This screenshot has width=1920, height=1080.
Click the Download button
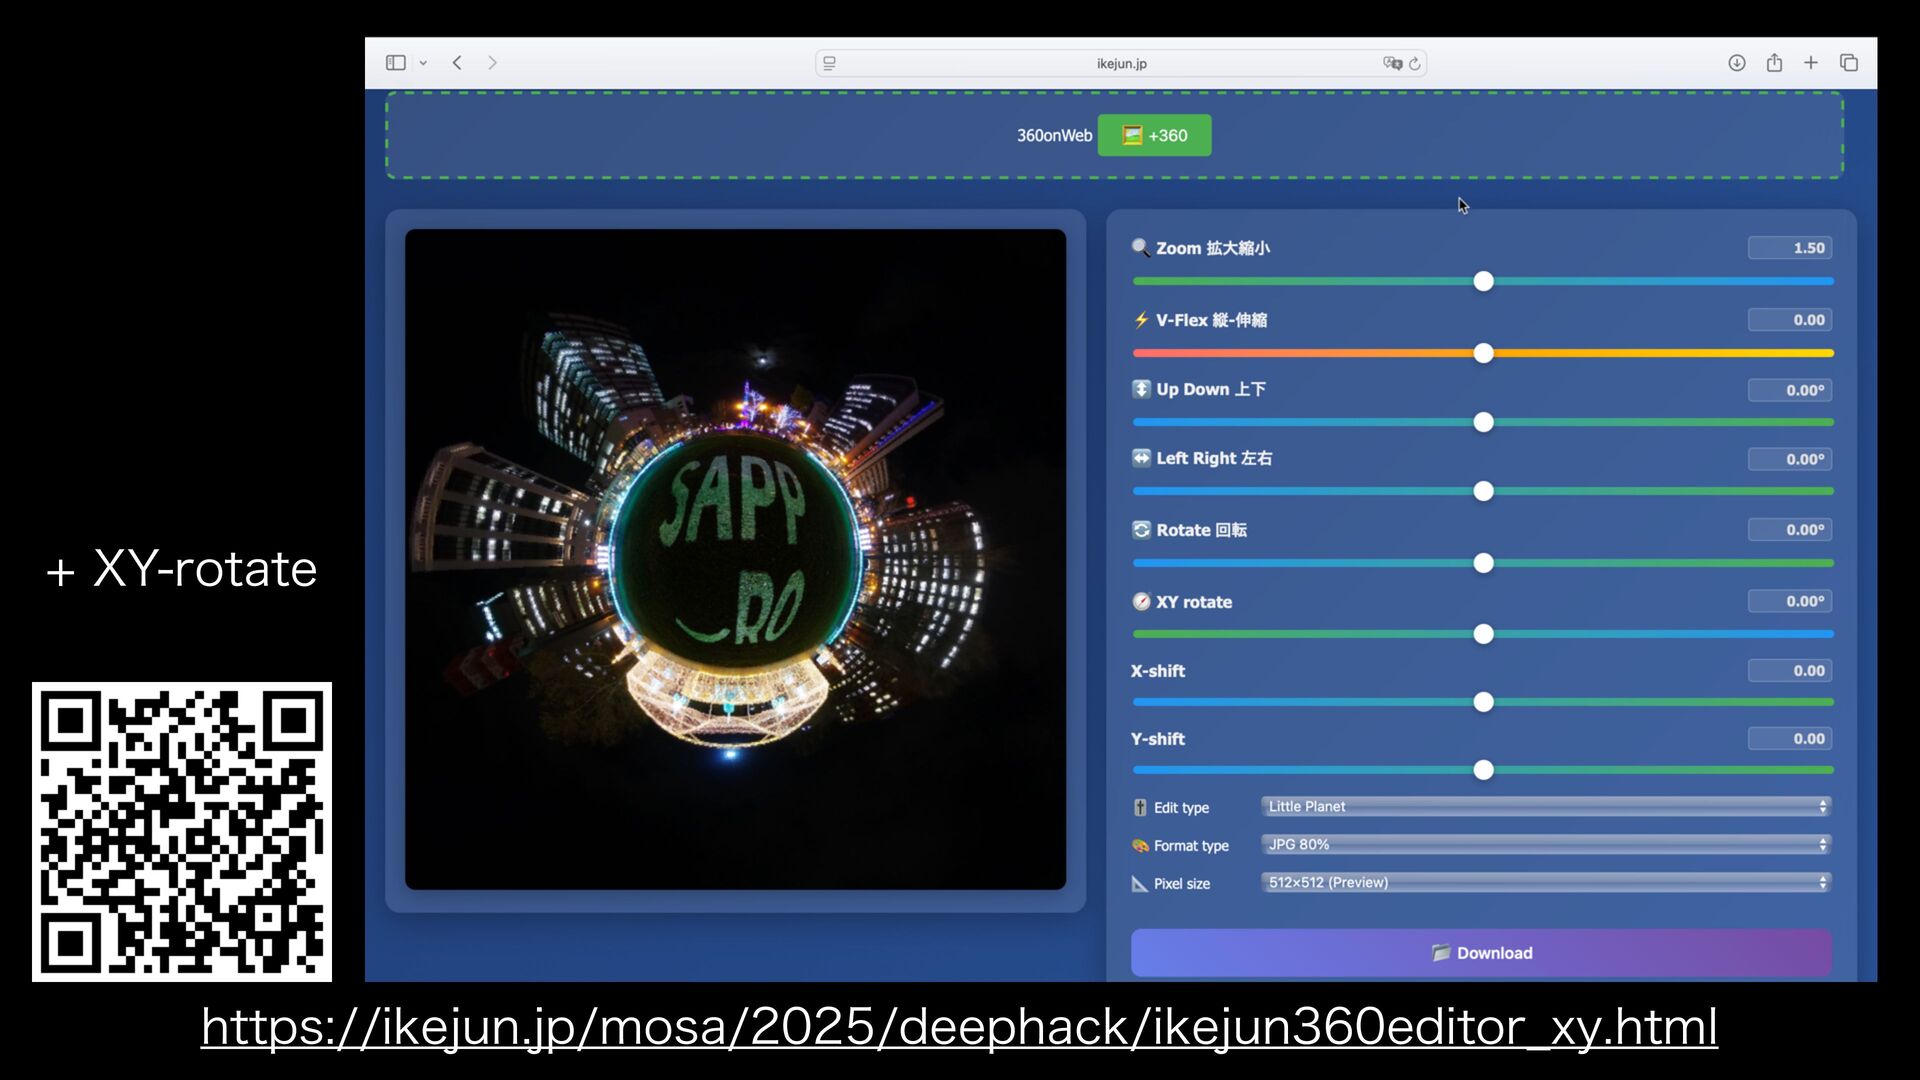[1481, 953]
